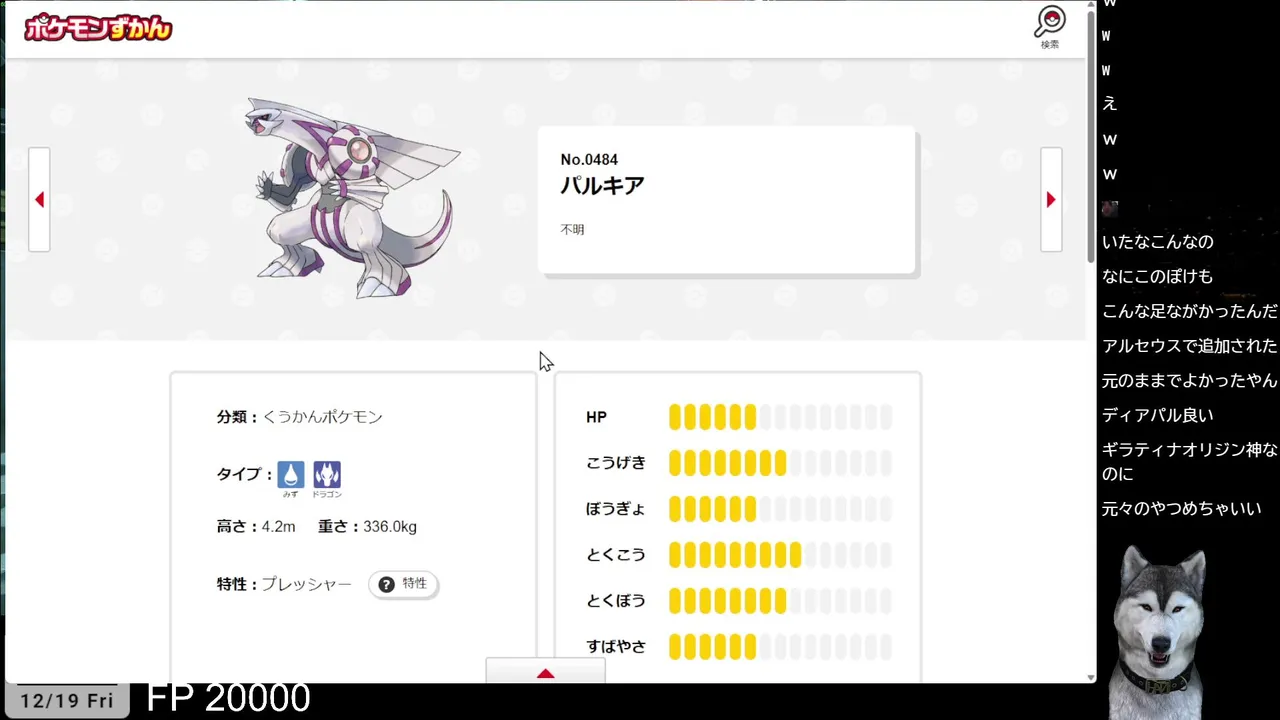Viewport: 1280px width, 720px height.
Task: Click scrollbar down arrow at bottom
Action: [1091, 677]
